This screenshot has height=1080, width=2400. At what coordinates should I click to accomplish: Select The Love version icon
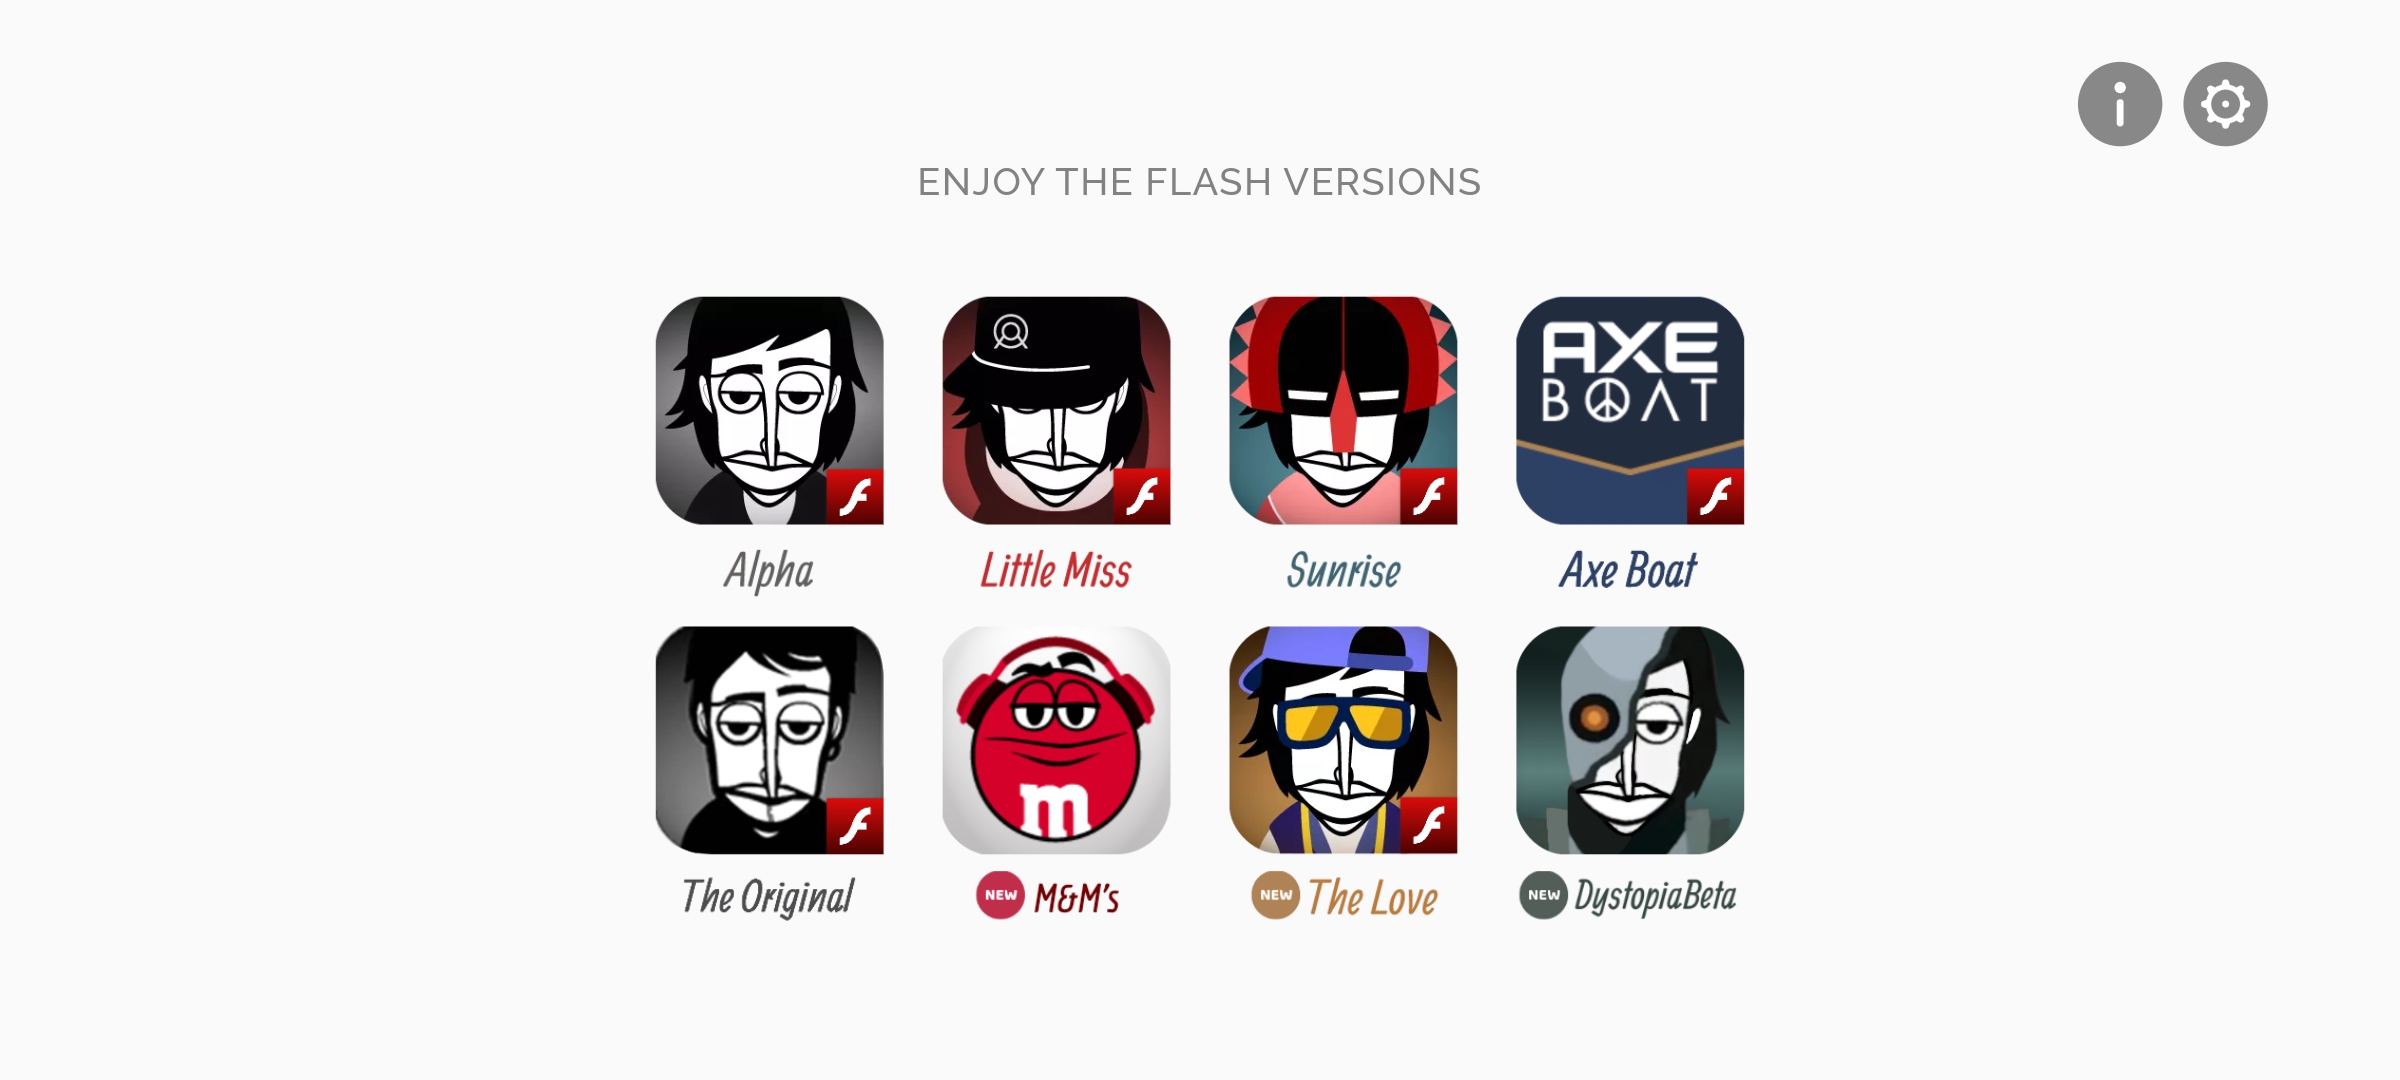point(1343,740)
